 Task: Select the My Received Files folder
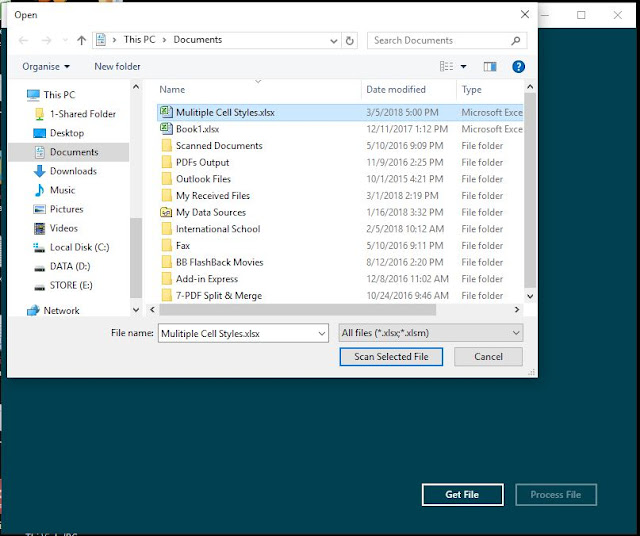(x=213, y=196)
